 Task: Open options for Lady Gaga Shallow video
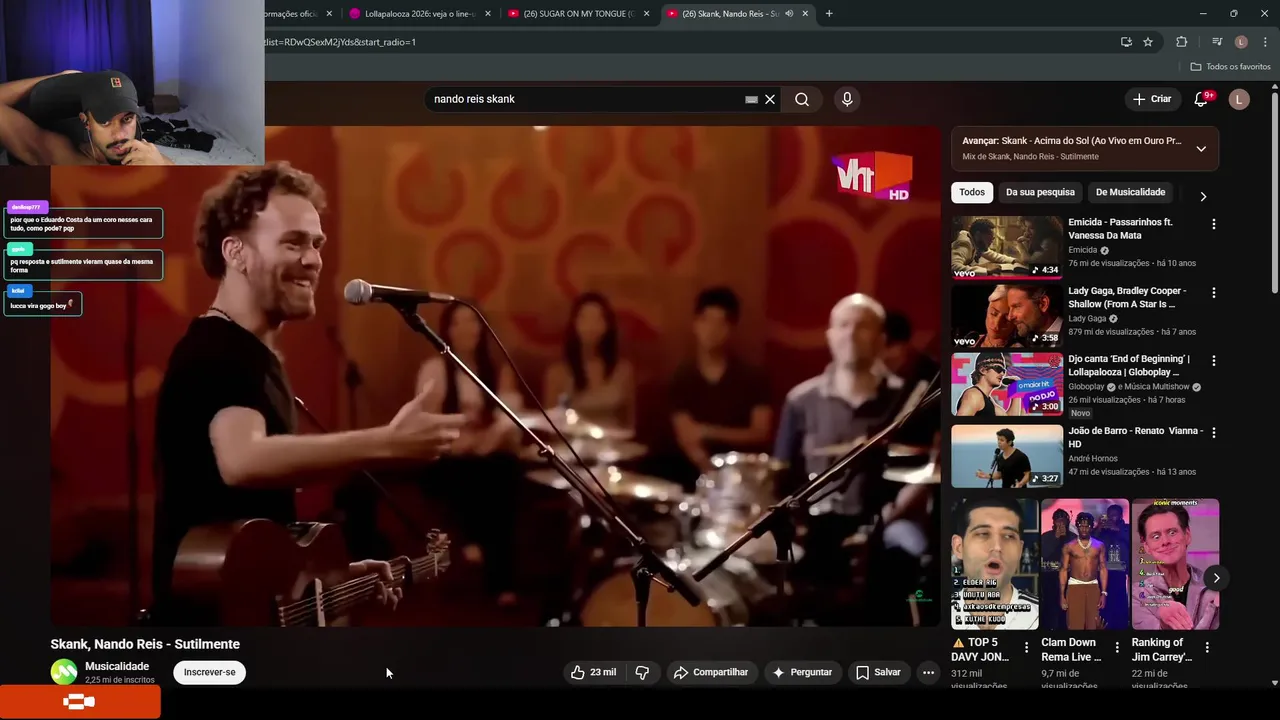(x=1214, y=292)
